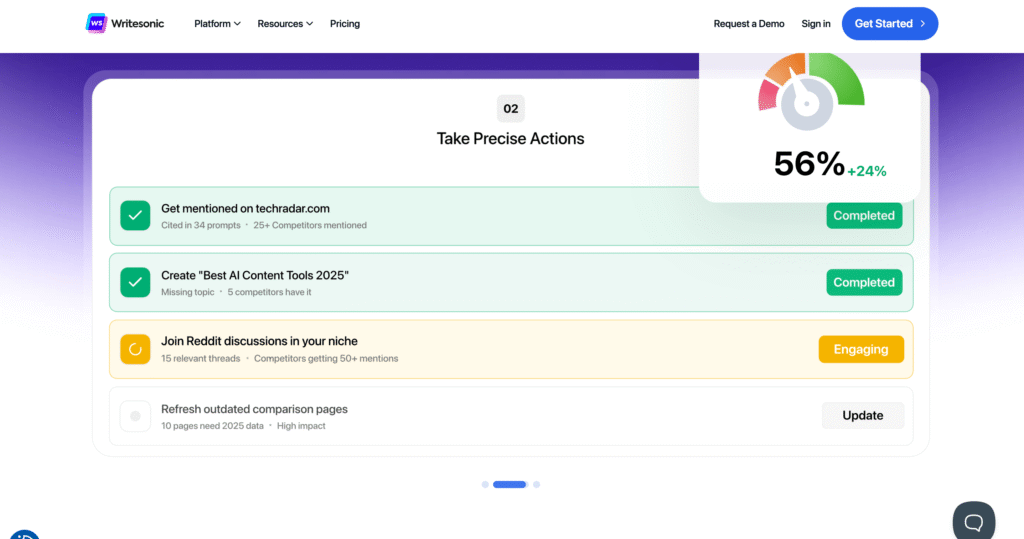Toggle the green check for Best AI Content Tools

(135, 282)
